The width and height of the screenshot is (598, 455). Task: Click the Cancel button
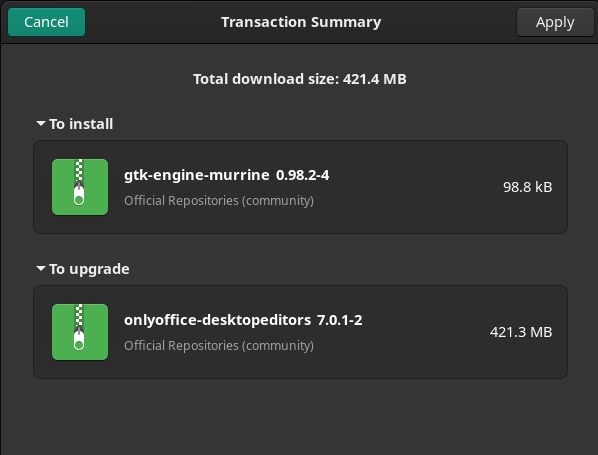click(x=47, y=22)
